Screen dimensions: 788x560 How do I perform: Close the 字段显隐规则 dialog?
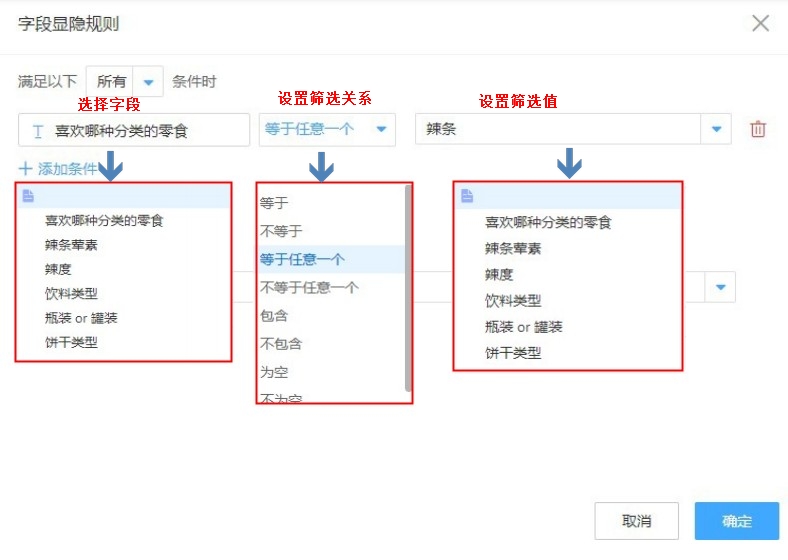tap(761, 23)
